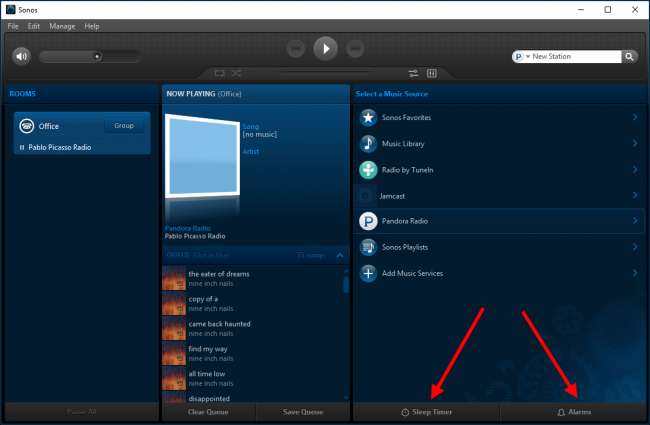Image resolution: width=650 pixels, height=425 pixels.
Task: Expand Jamcast with its chevron
Action: (635, 195)
